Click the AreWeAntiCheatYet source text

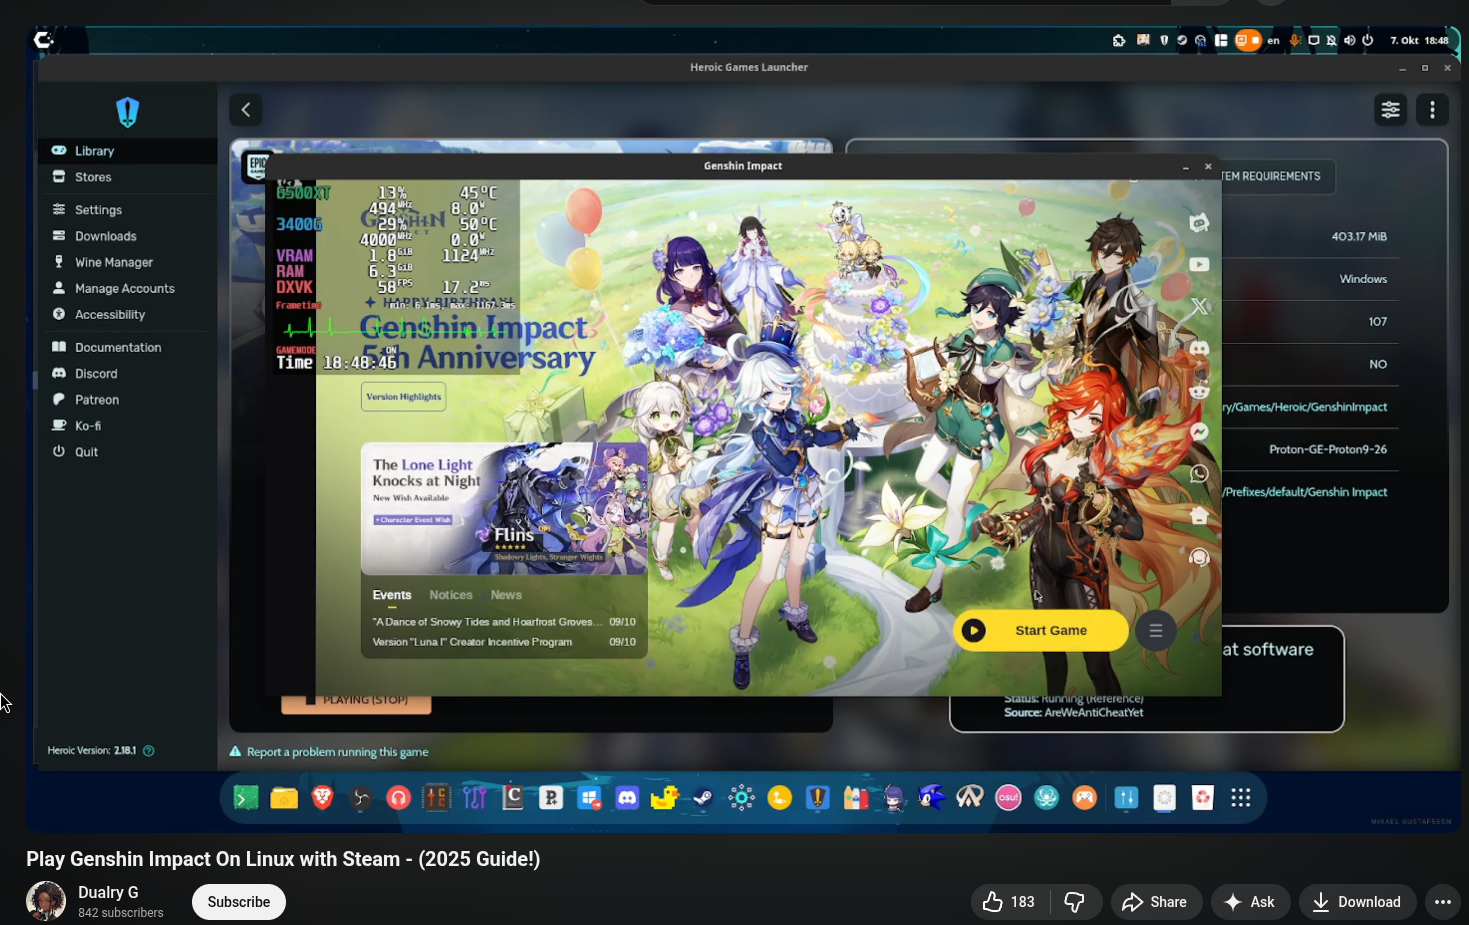[1094, 713]
